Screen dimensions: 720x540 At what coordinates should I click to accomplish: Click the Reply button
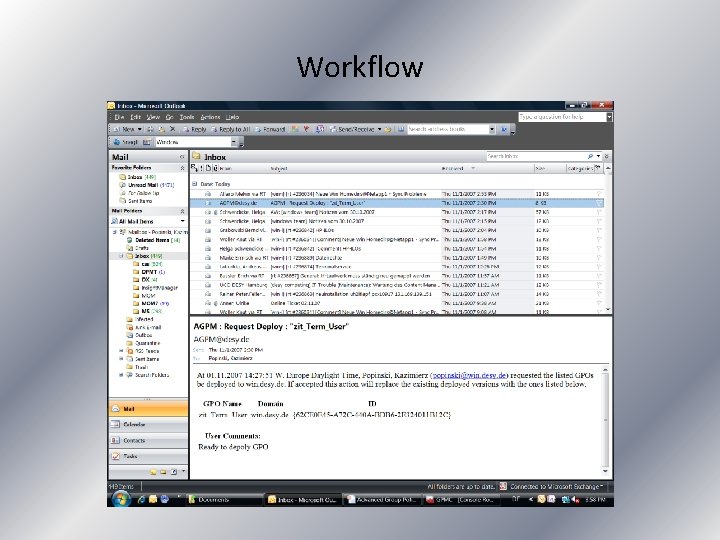(195, 129)
